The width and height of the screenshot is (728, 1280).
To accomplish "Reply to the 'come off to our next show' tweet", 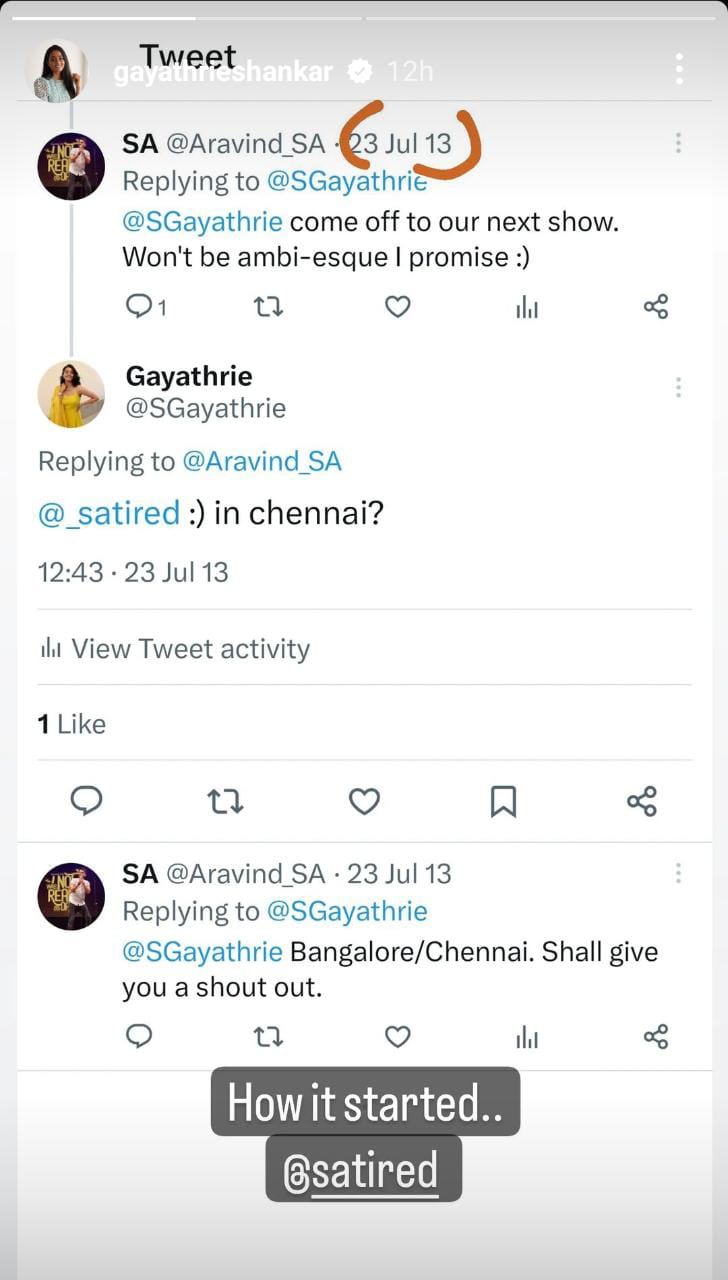I will [139, 307].
